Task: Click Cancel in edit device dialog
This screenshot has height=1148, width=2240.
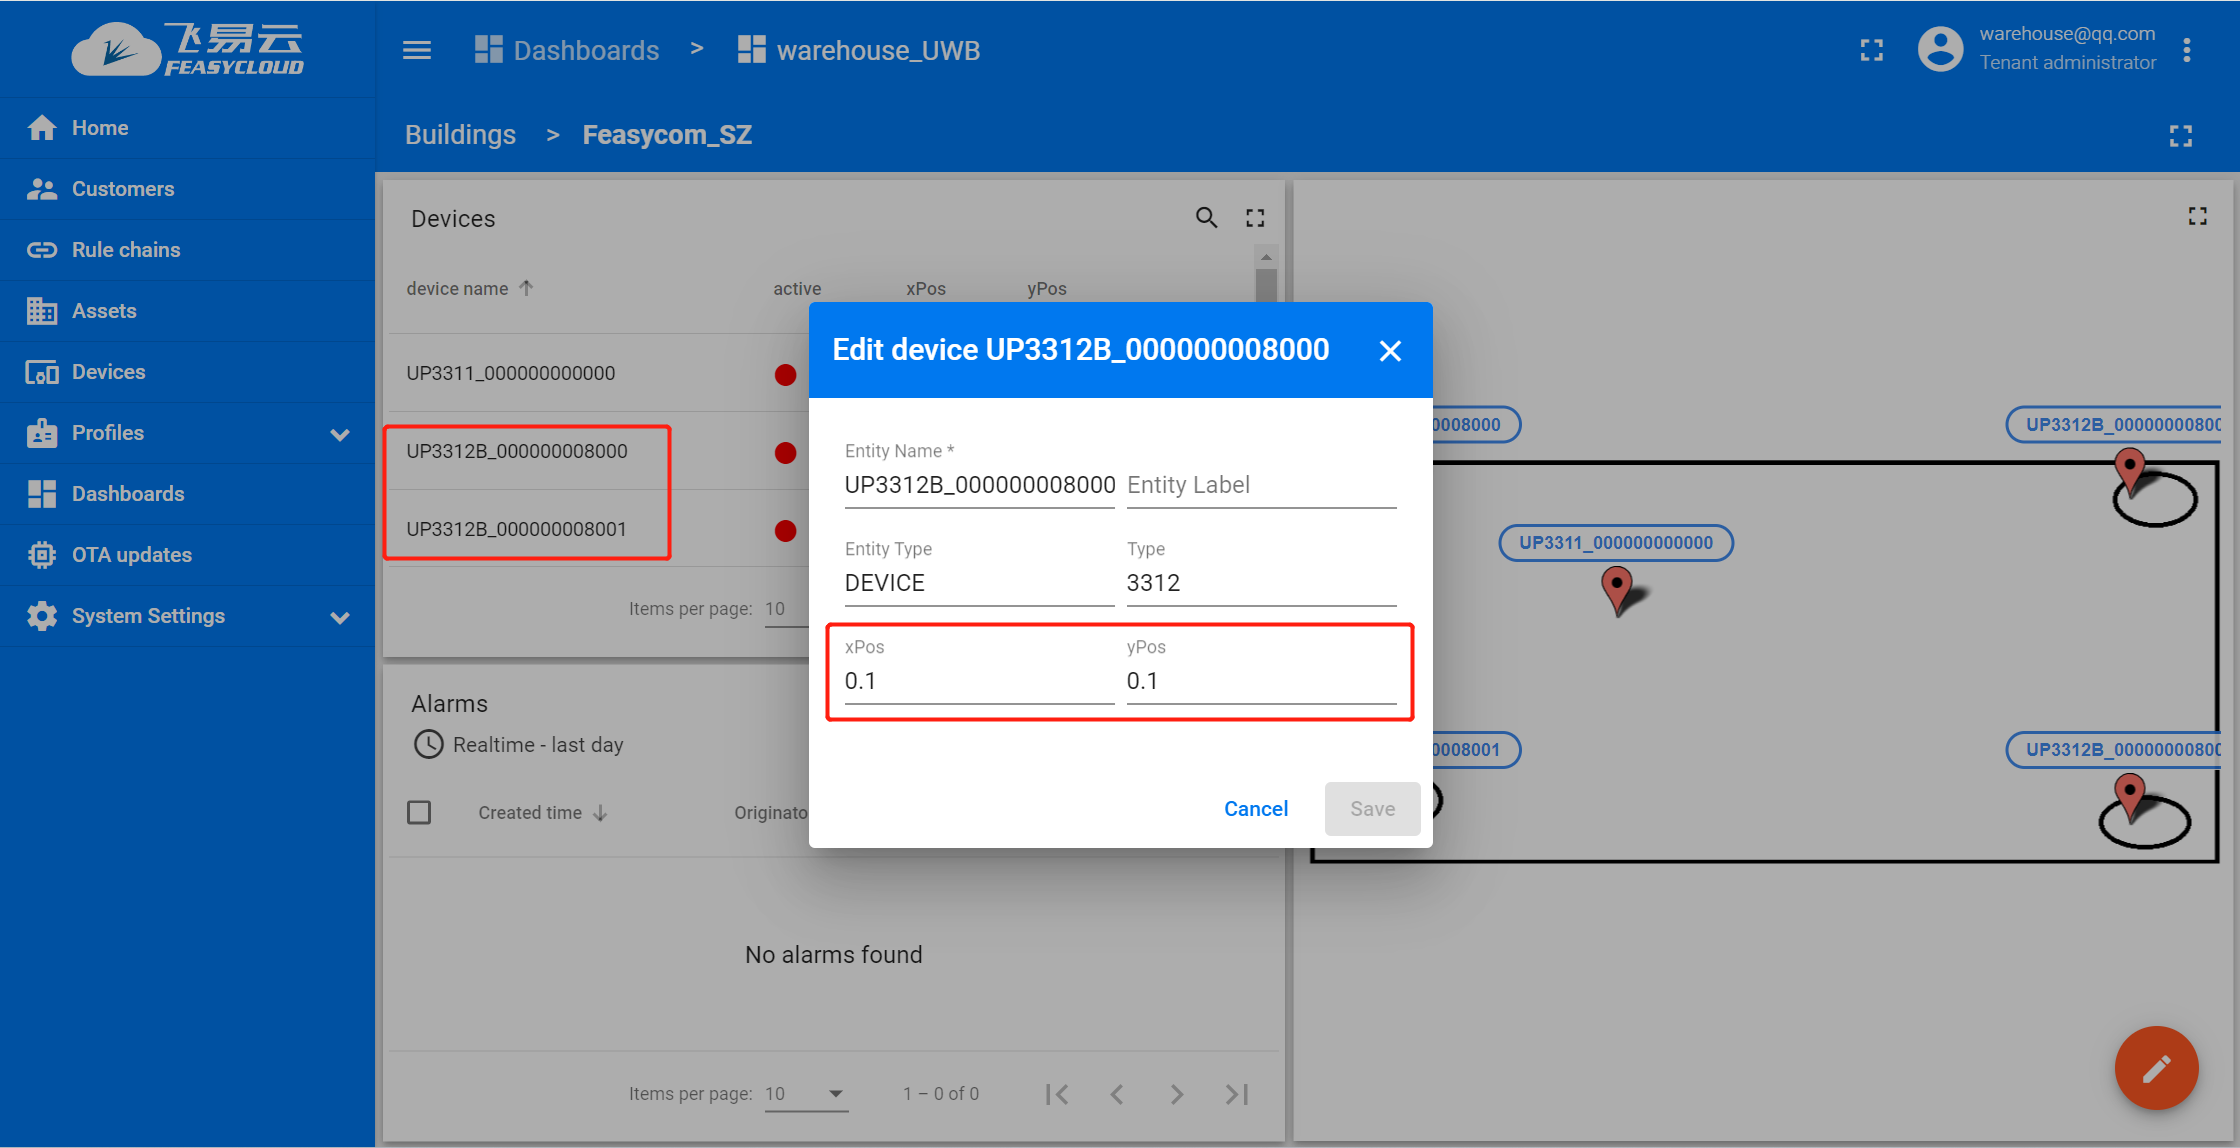Action: tap(1255, 809)
